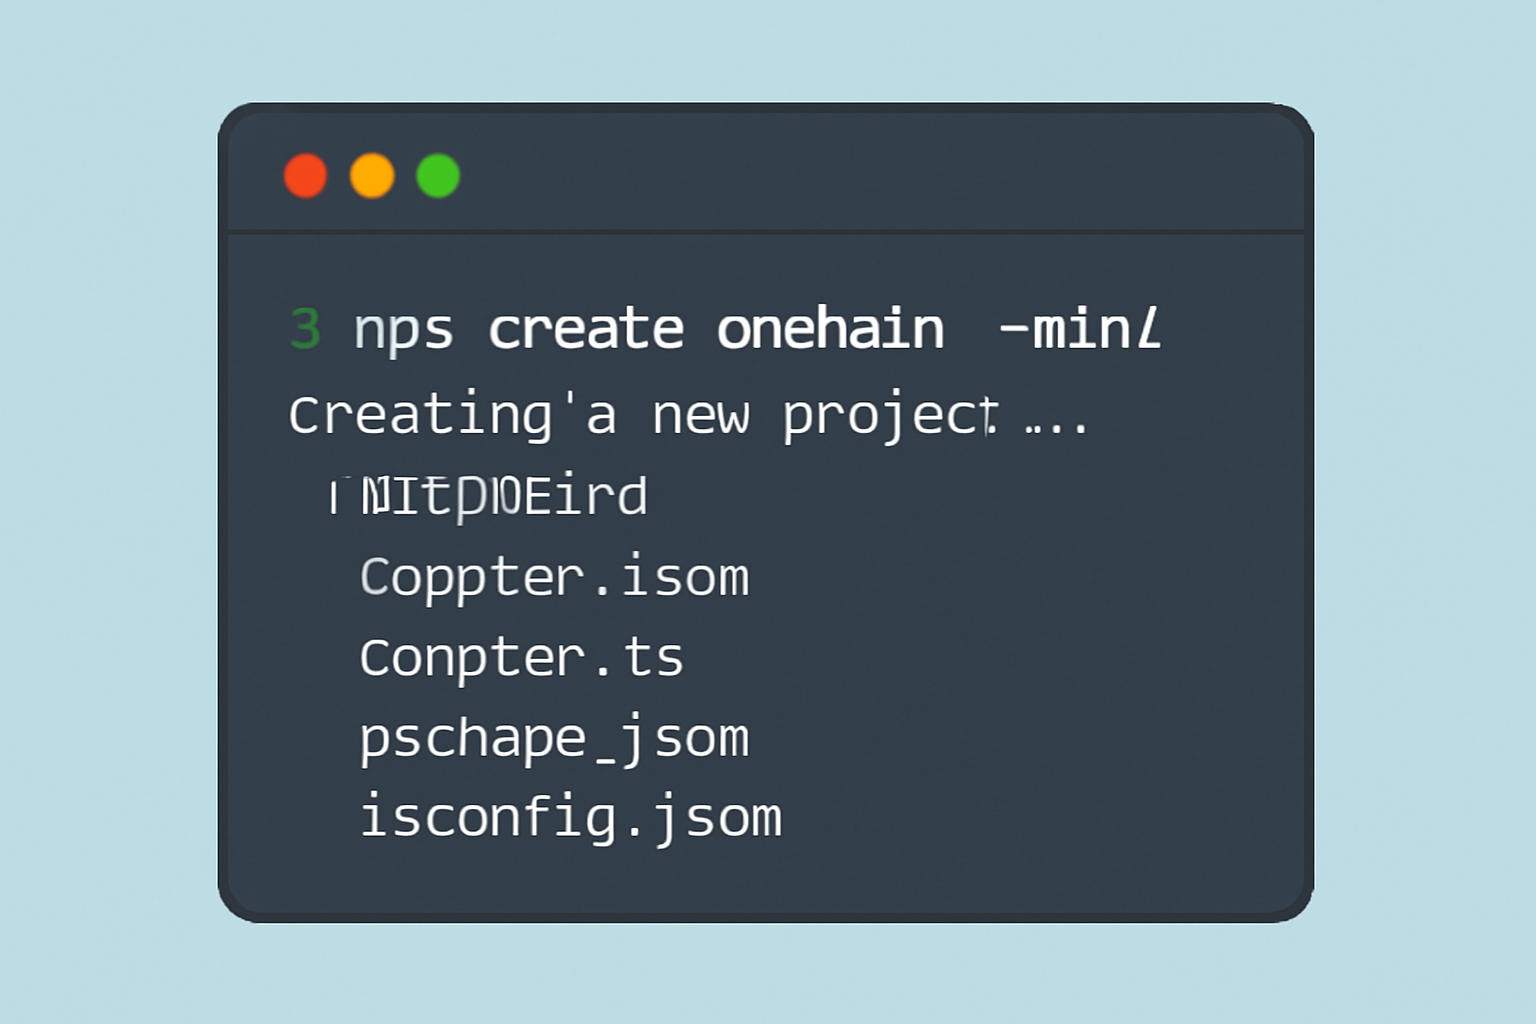Viewport: 1536px width, 1024px height.
Task: Click the green prompt number 3
Action: point(305,329)
